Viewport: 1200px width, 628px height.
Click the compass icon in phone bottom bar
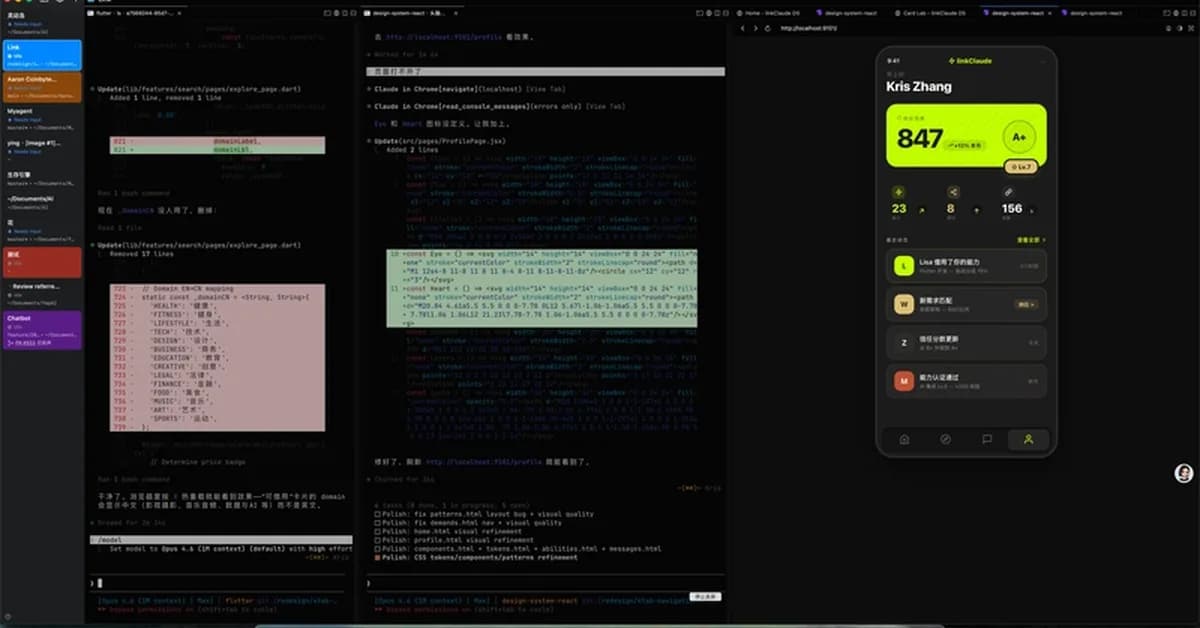point(946,439)
